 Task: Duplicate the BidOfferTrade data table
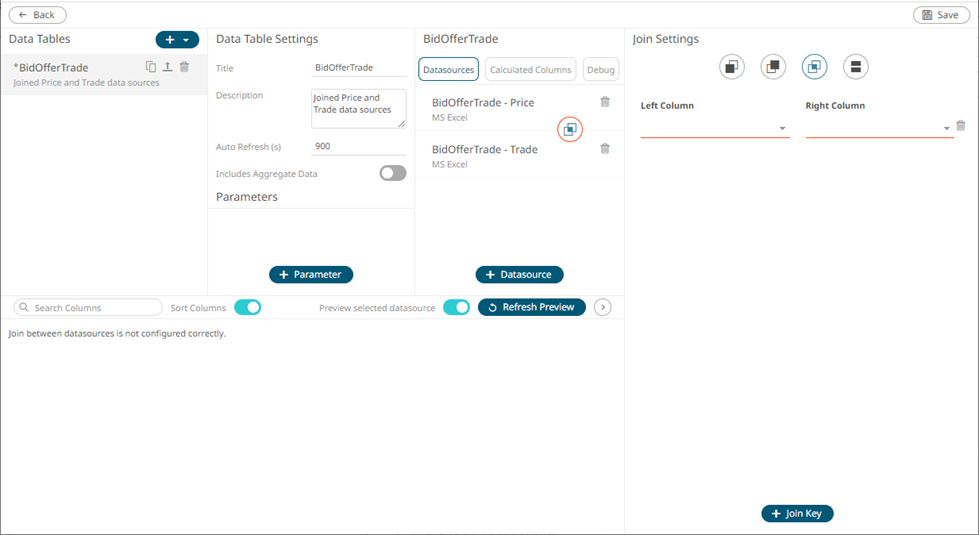click(x=151, y=67)
